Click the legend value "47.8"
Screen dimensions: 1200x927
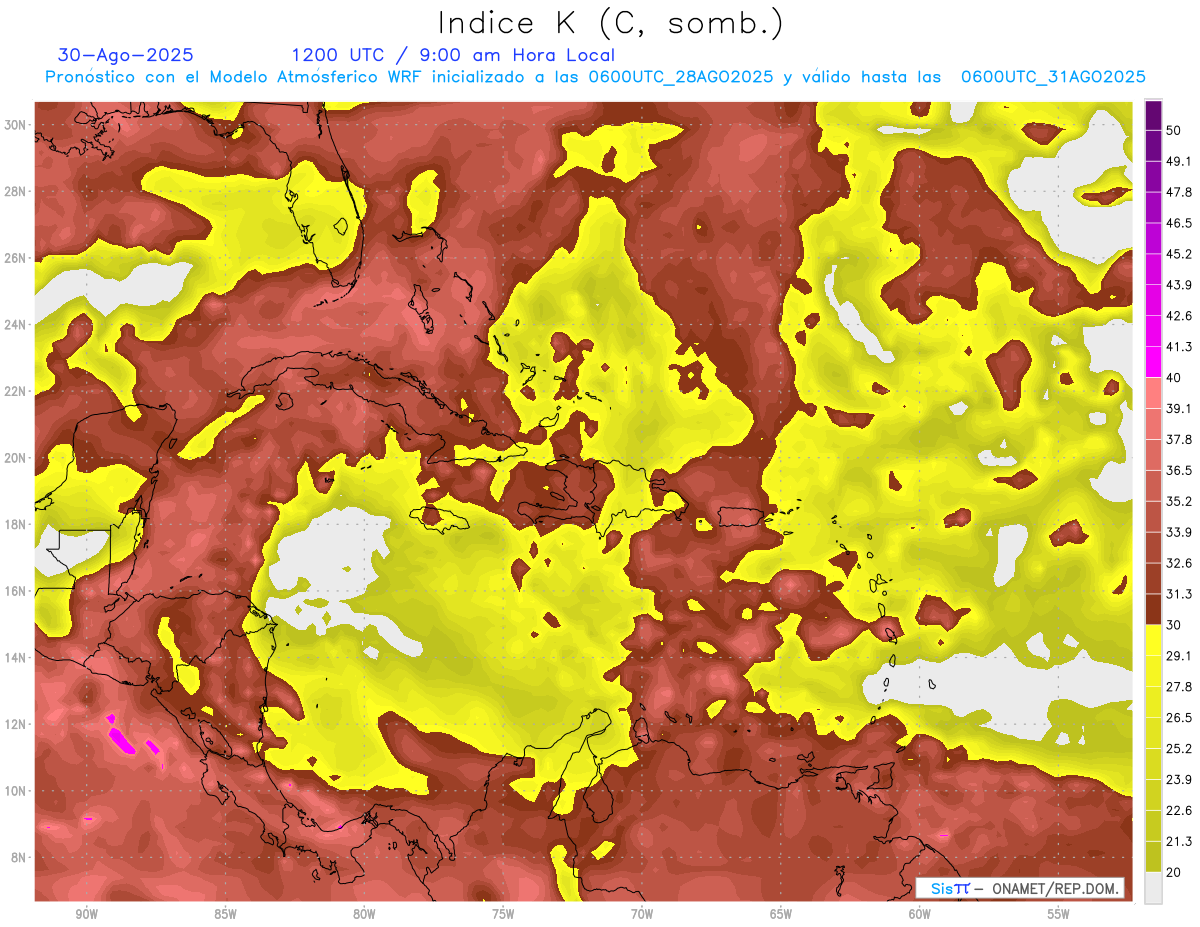click(x=1178, y=192)
